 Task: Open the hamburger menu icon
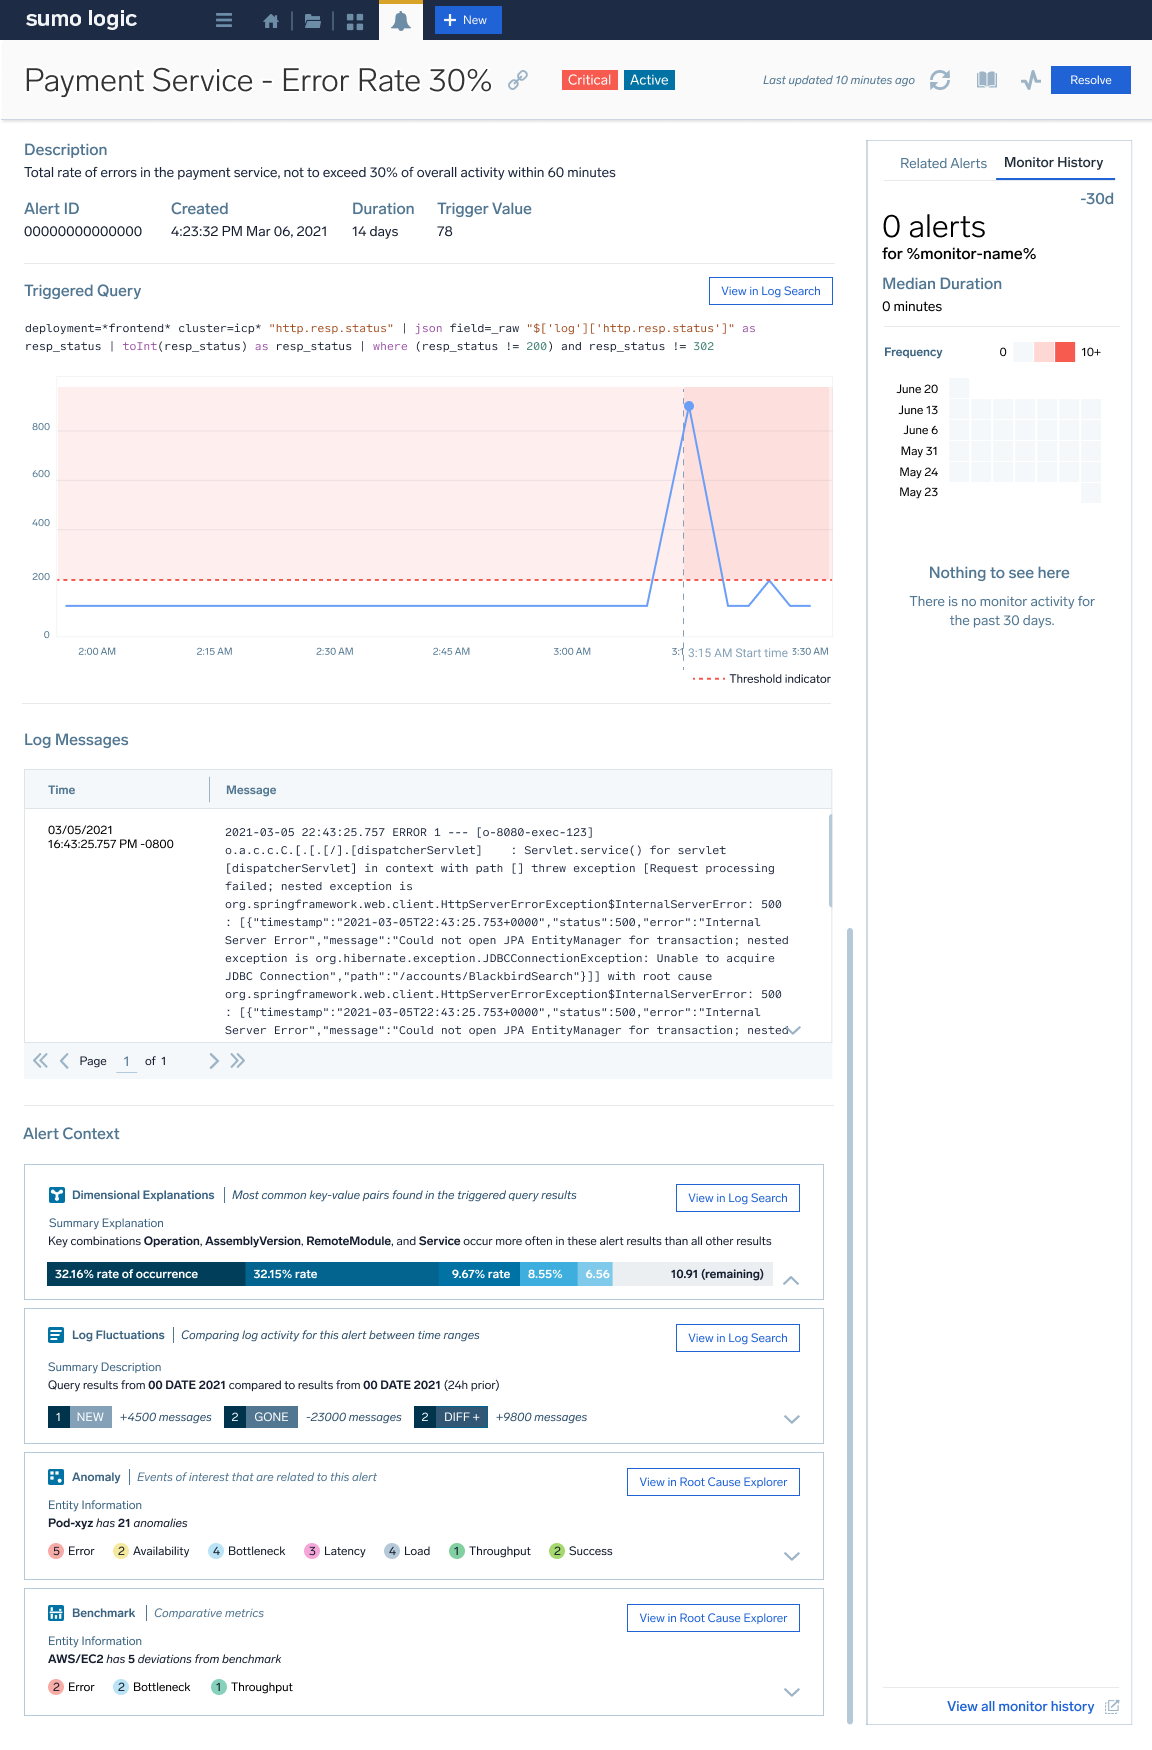point(224,20)
